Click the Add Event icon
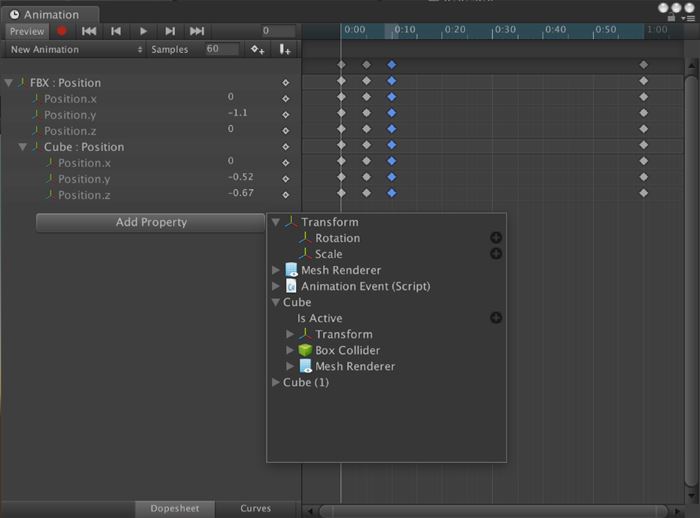 [285, 49]
